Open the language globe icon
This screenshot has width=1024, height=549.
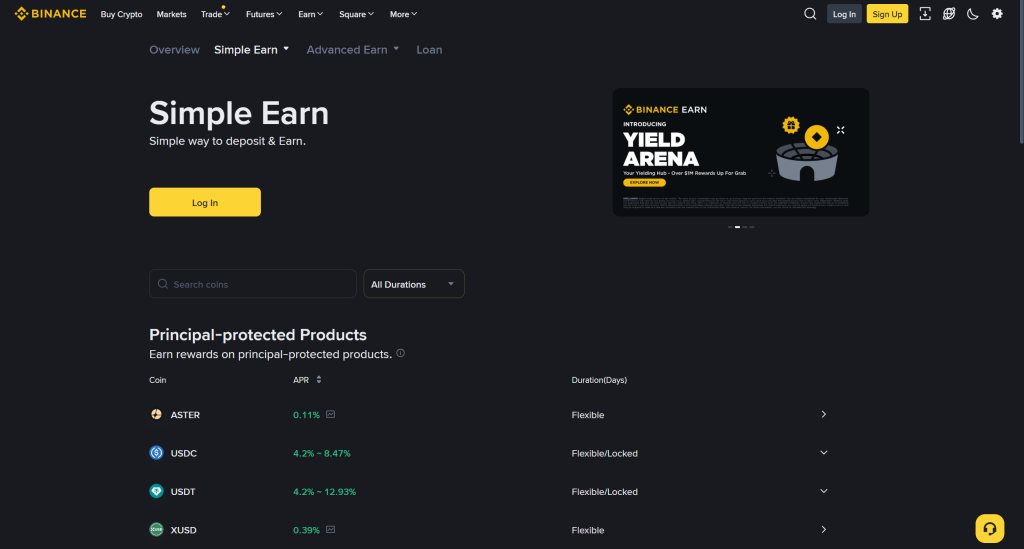pyautogui.click(x=949, y=14)
